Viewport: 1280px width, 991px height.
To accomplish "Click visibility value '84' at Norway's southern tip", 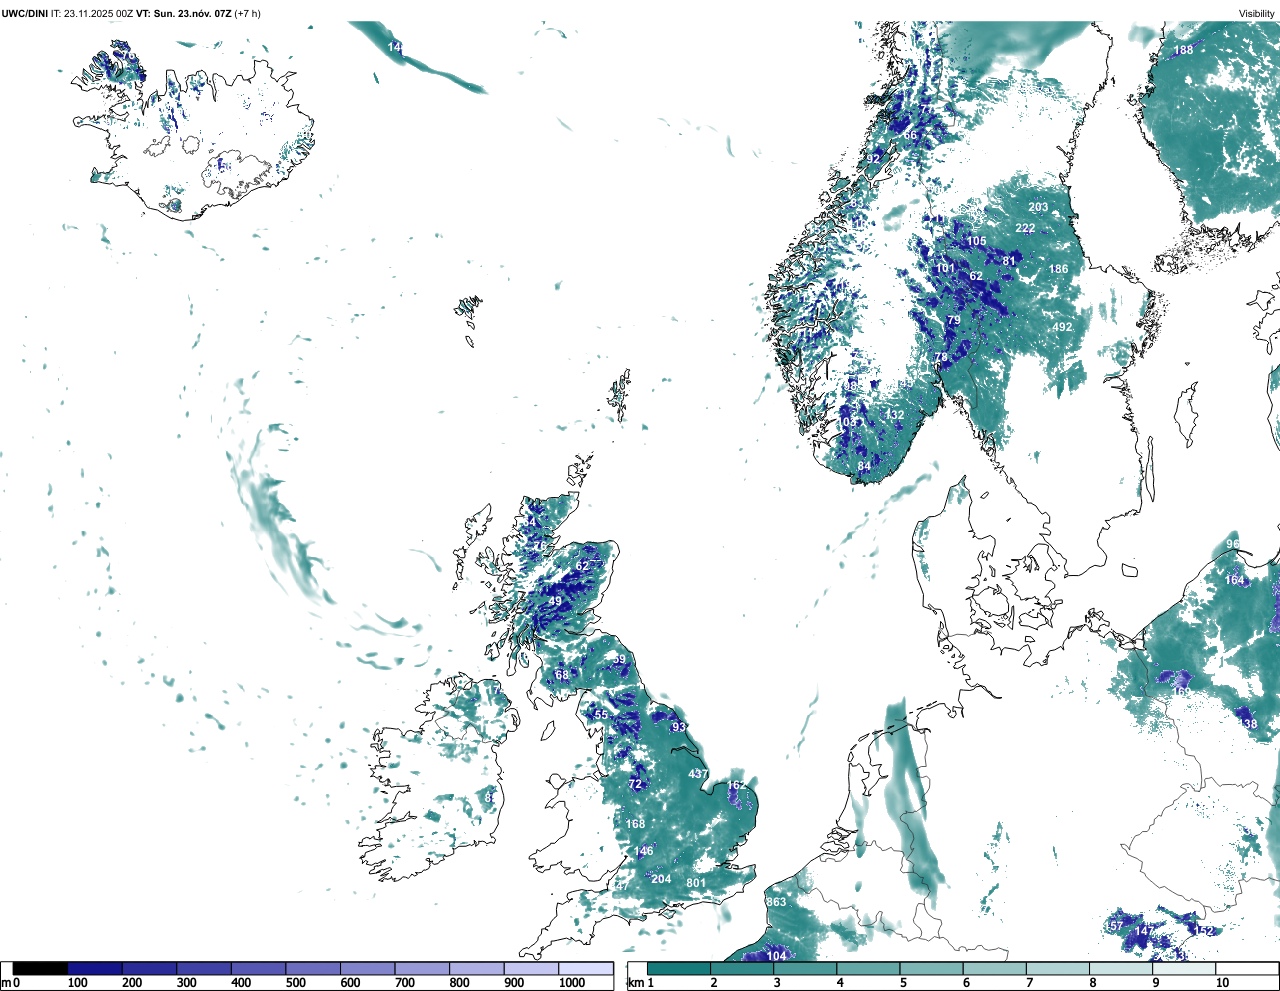I will [864, 466].
